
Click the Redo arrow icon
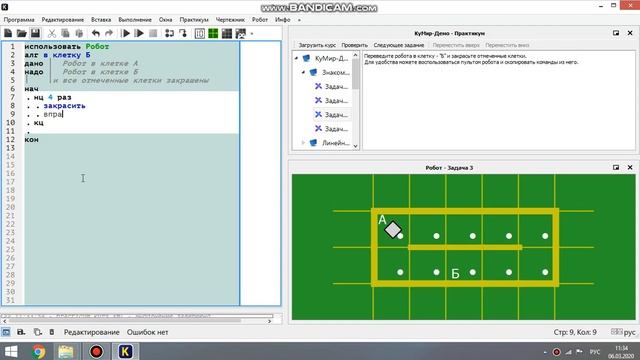tap(109, 33)
